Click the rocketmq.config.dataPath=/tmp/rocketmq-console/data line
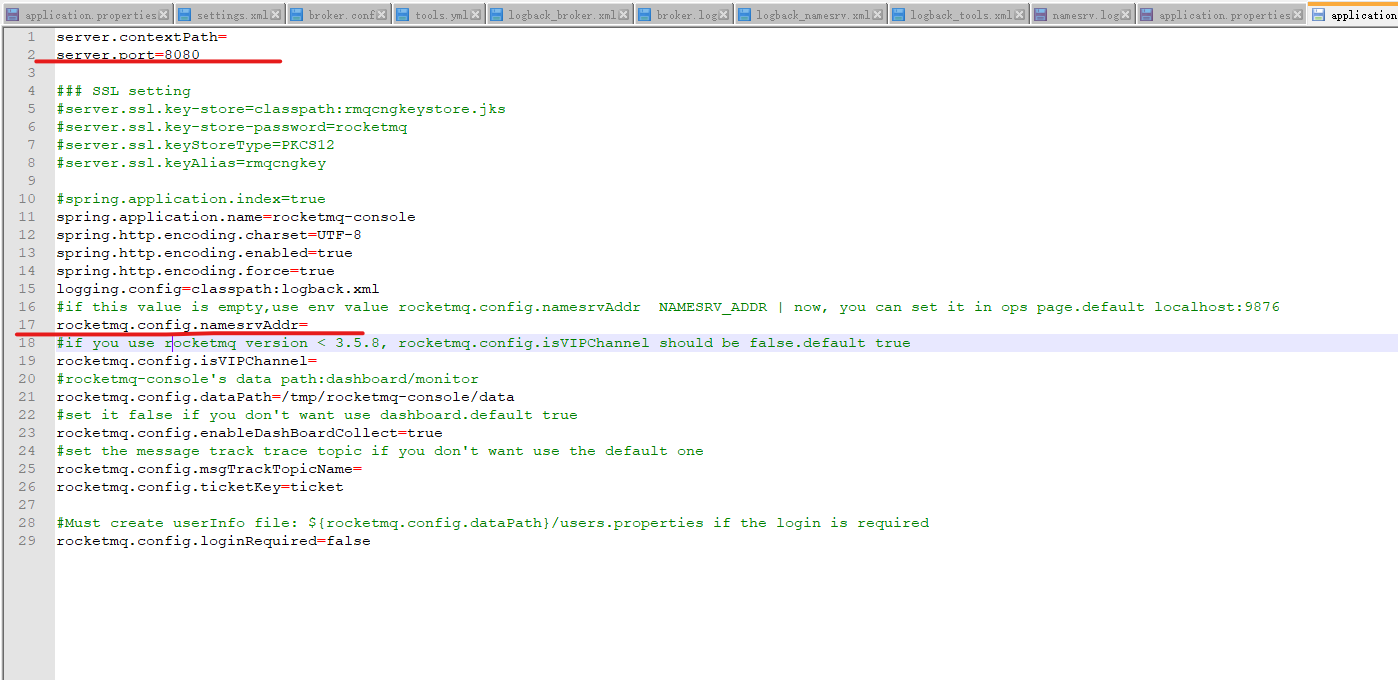The height and width of the screenshot is (680, 1398). pyautogui.click(x=286, y=397)
